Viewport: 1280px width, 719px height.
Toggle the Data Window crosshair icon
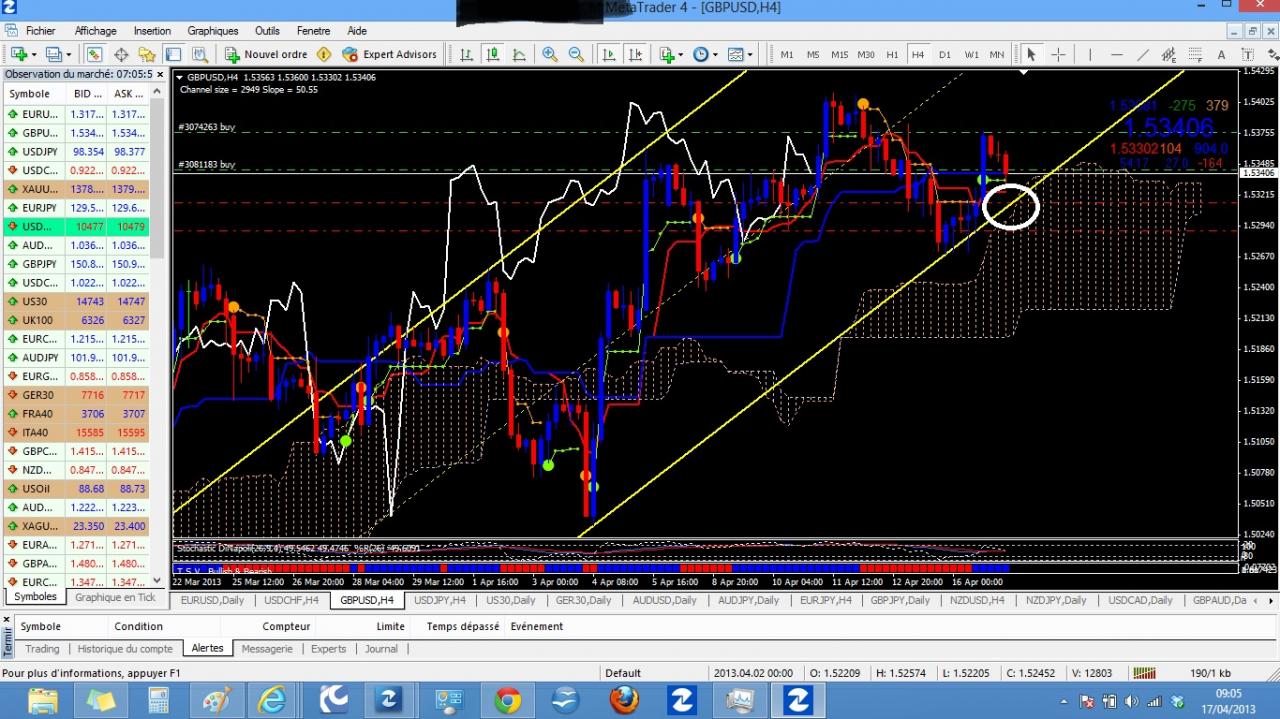(121, 54)
